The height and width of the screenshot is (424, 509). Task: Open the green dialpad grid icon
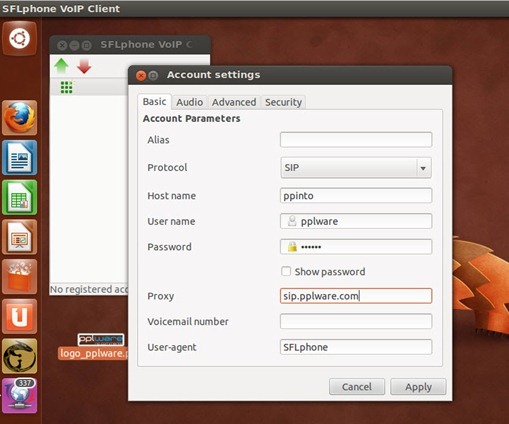point(66,87)
